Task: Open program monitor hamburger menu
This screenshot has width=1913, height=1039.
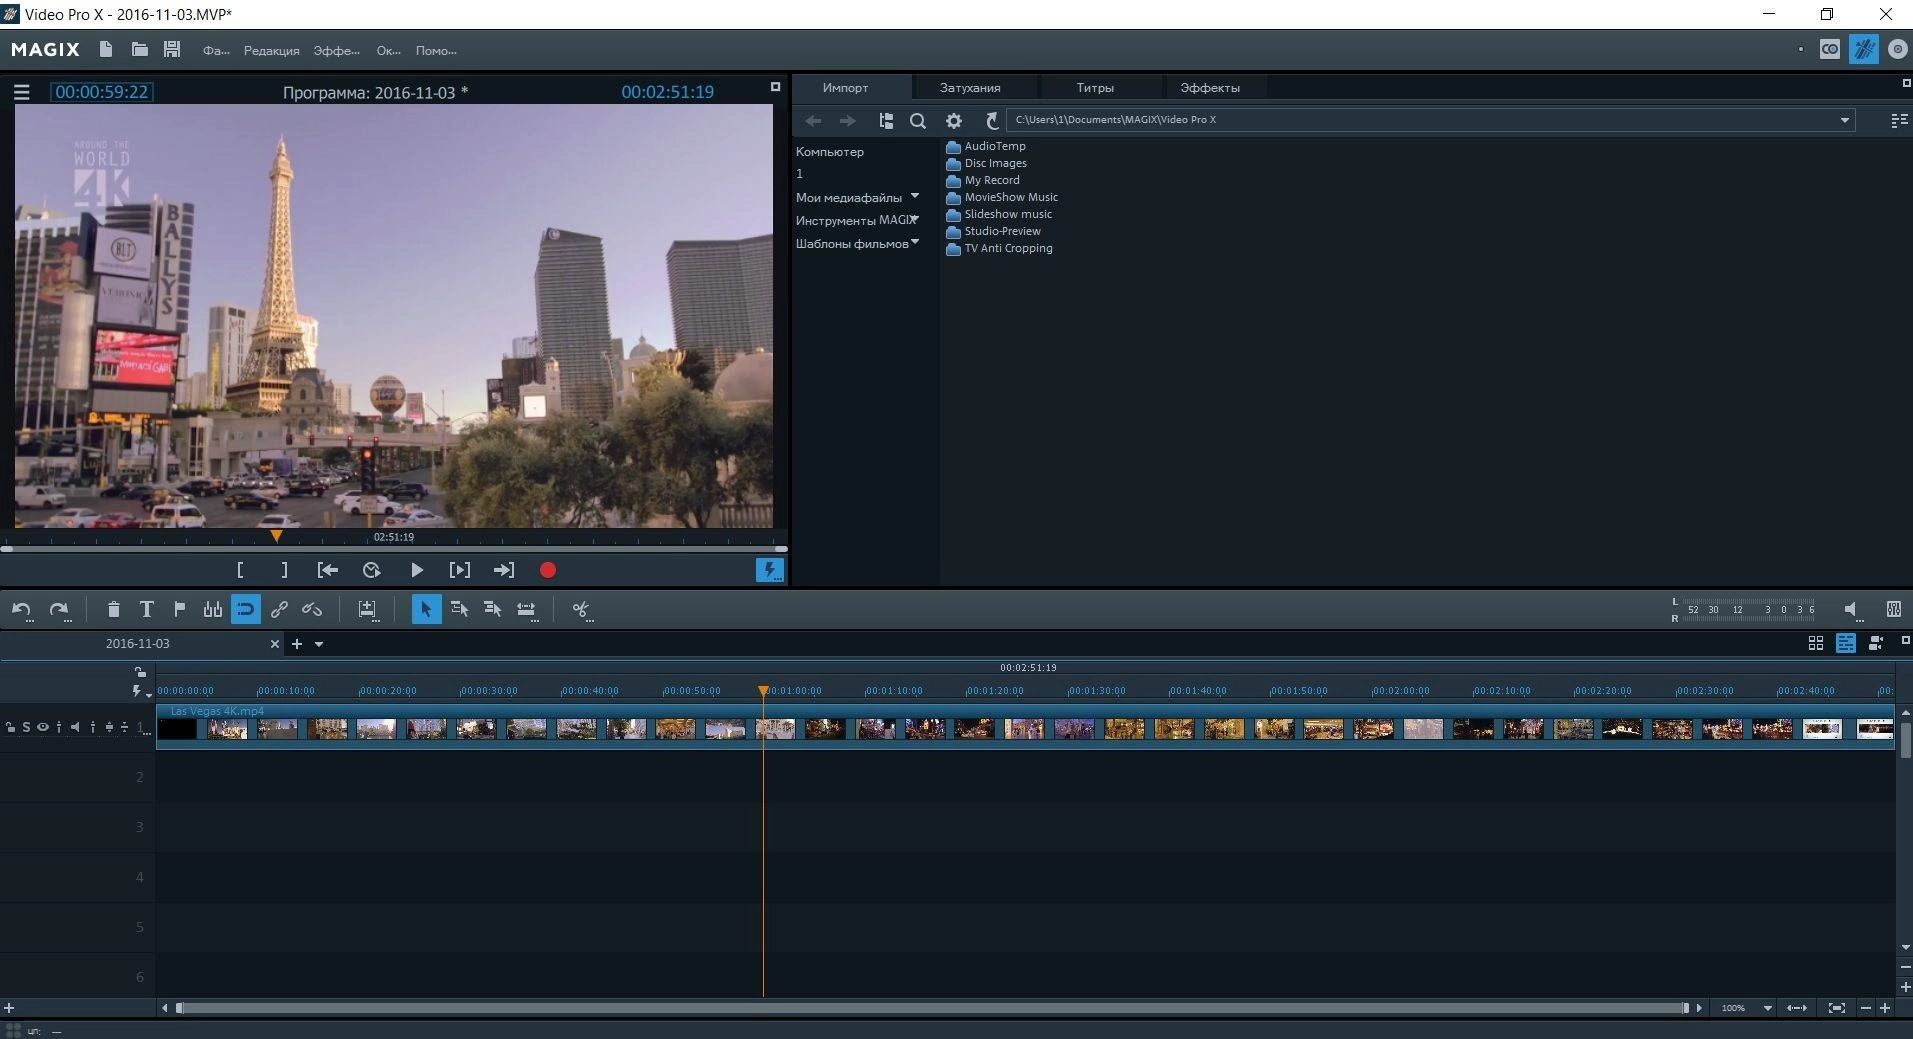Action: click(22, 92)
